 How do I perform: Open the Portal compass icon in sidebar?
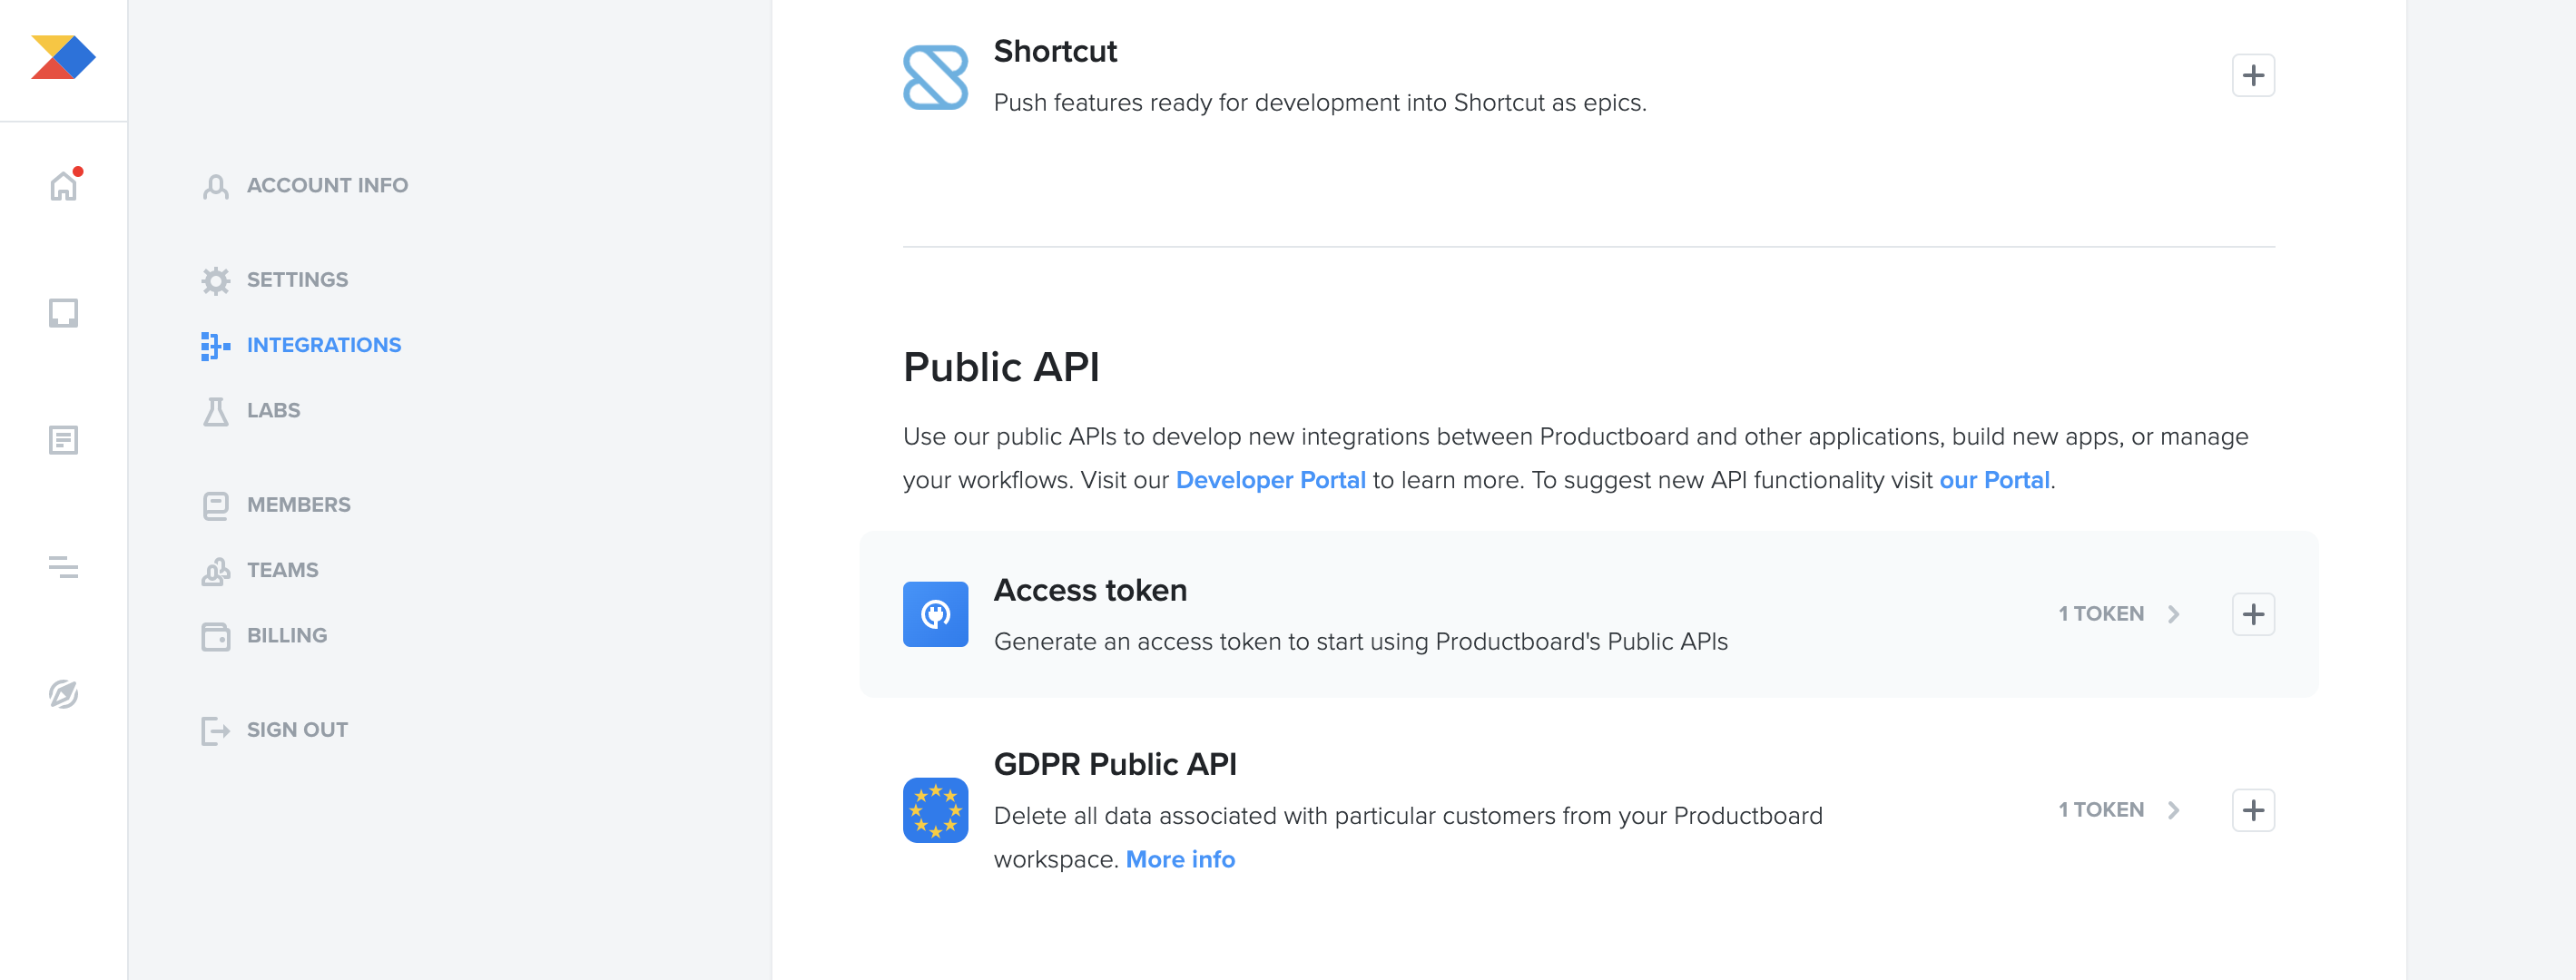(63, 694)
